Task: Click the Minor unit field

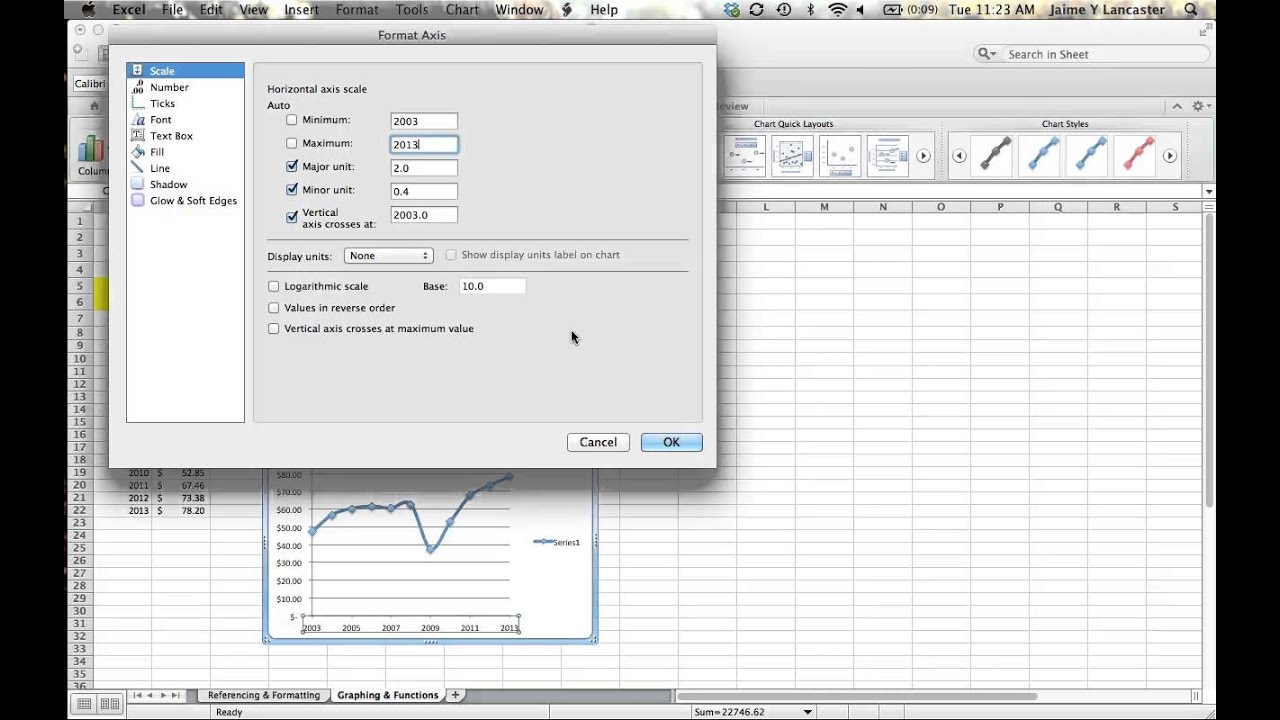Action: coord(424,191)
